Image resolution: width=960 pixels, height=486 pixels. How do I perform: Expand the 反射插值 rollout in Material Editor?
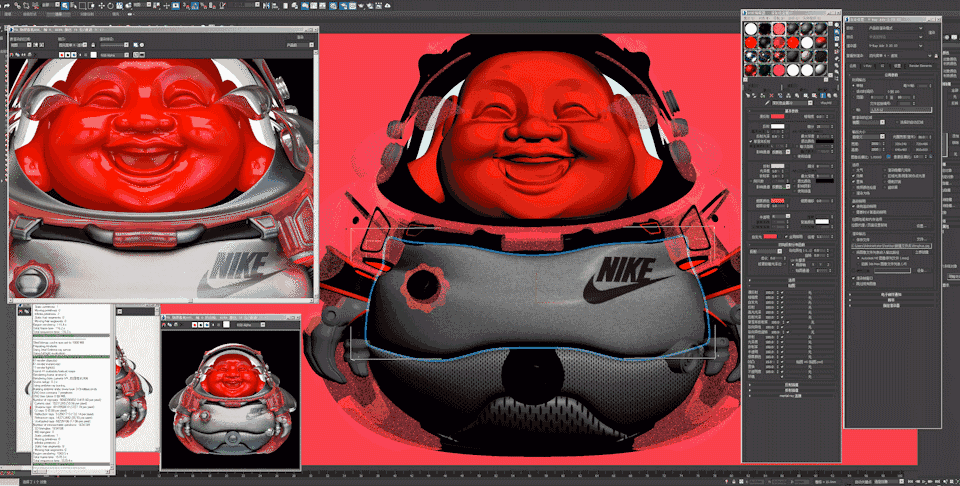(x=793, y=385)
